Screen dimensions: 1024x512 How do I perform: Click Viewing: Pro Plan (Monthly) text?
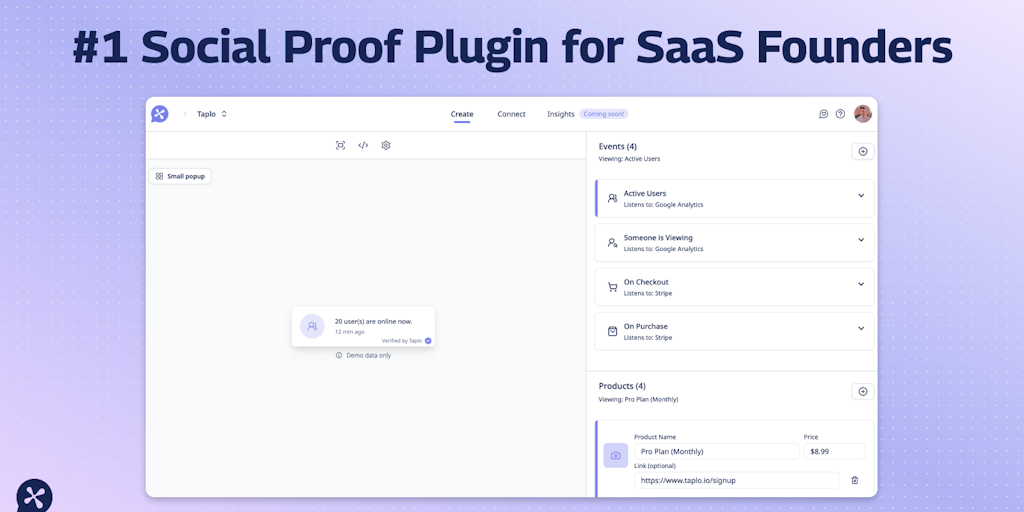point(638,399)
